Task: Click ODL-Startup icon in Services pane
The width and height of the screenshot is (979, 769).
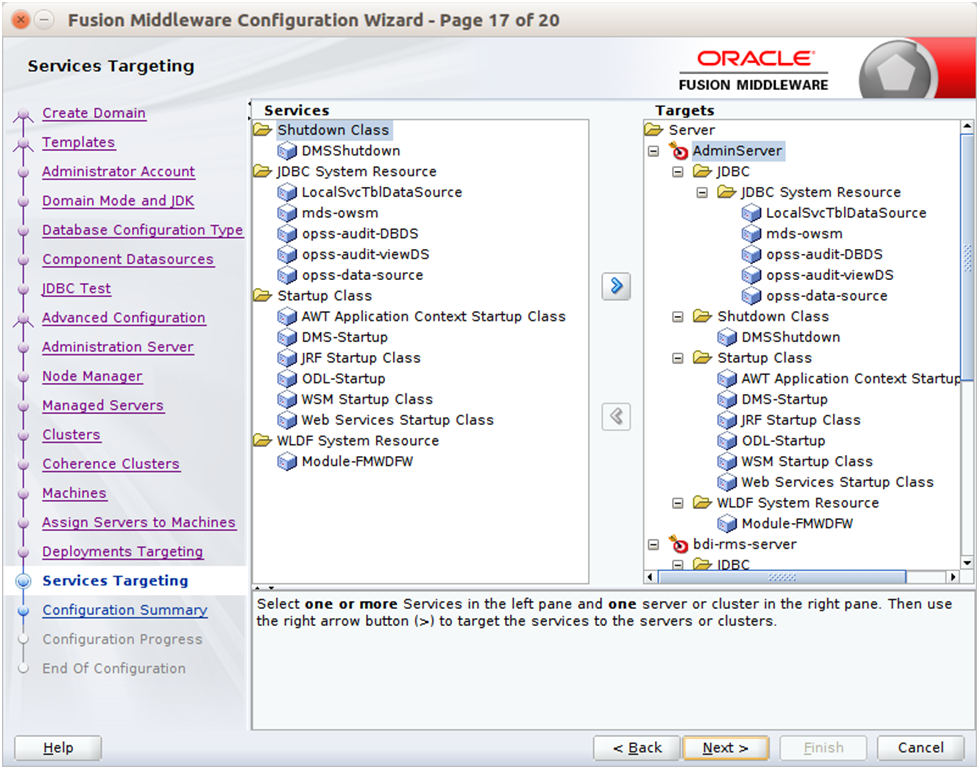Action: pos(287,379)
